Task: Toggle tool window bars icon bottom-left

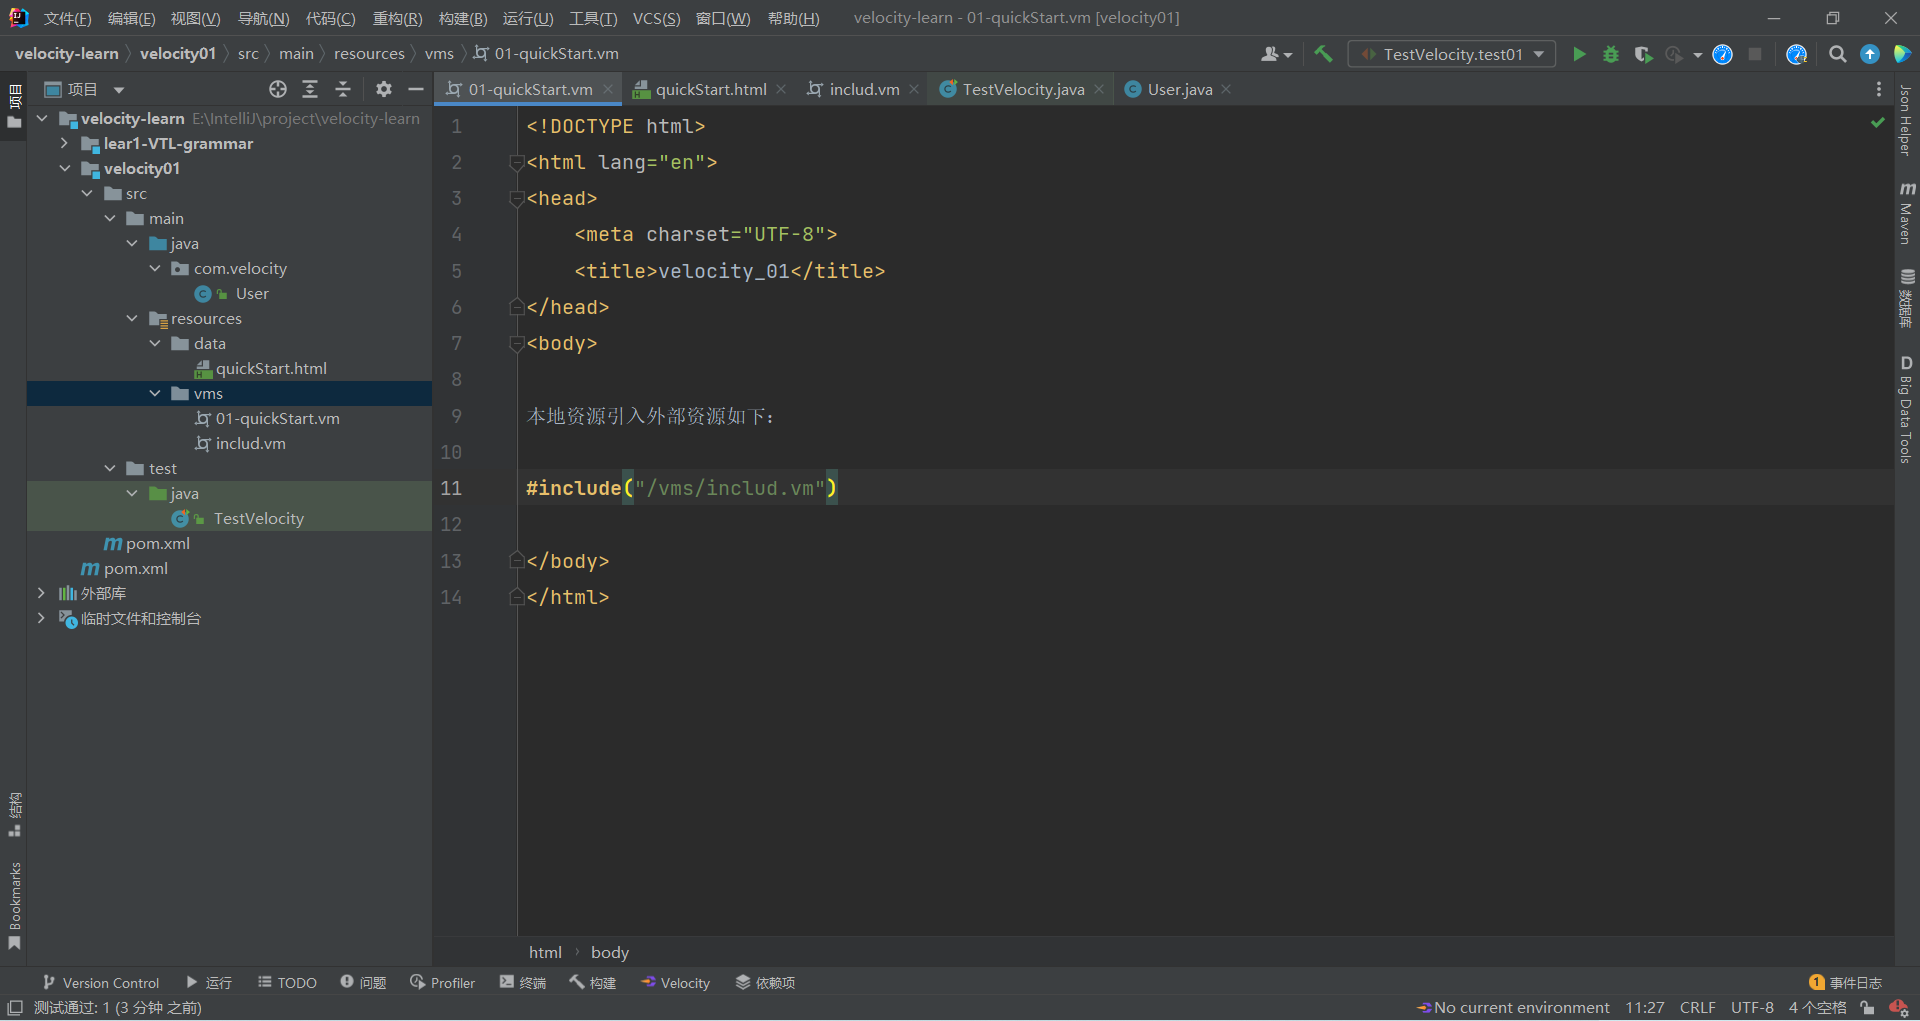Action: (x=15, y=1007)
